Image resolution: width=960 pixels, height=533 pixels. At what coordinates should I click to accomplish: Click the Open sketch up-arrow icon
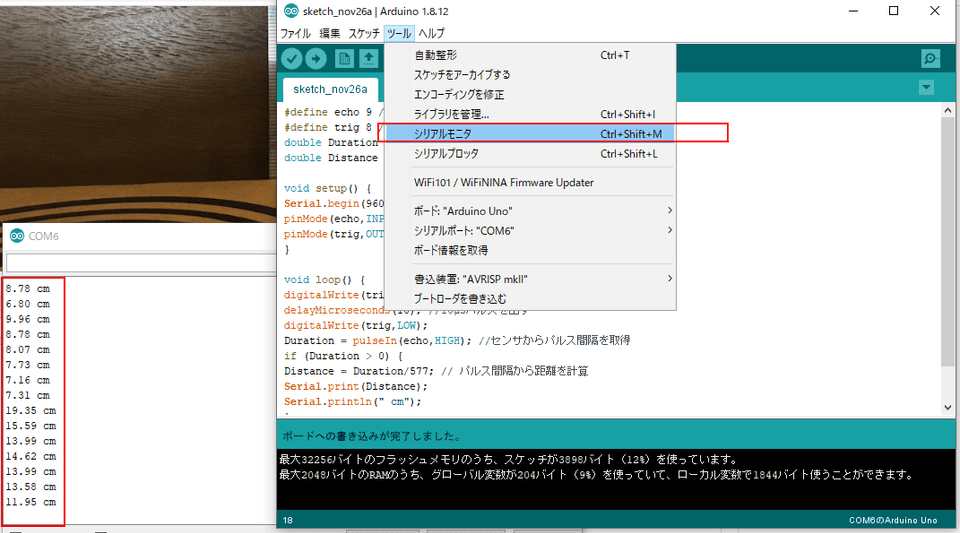[x=368, y=59]
